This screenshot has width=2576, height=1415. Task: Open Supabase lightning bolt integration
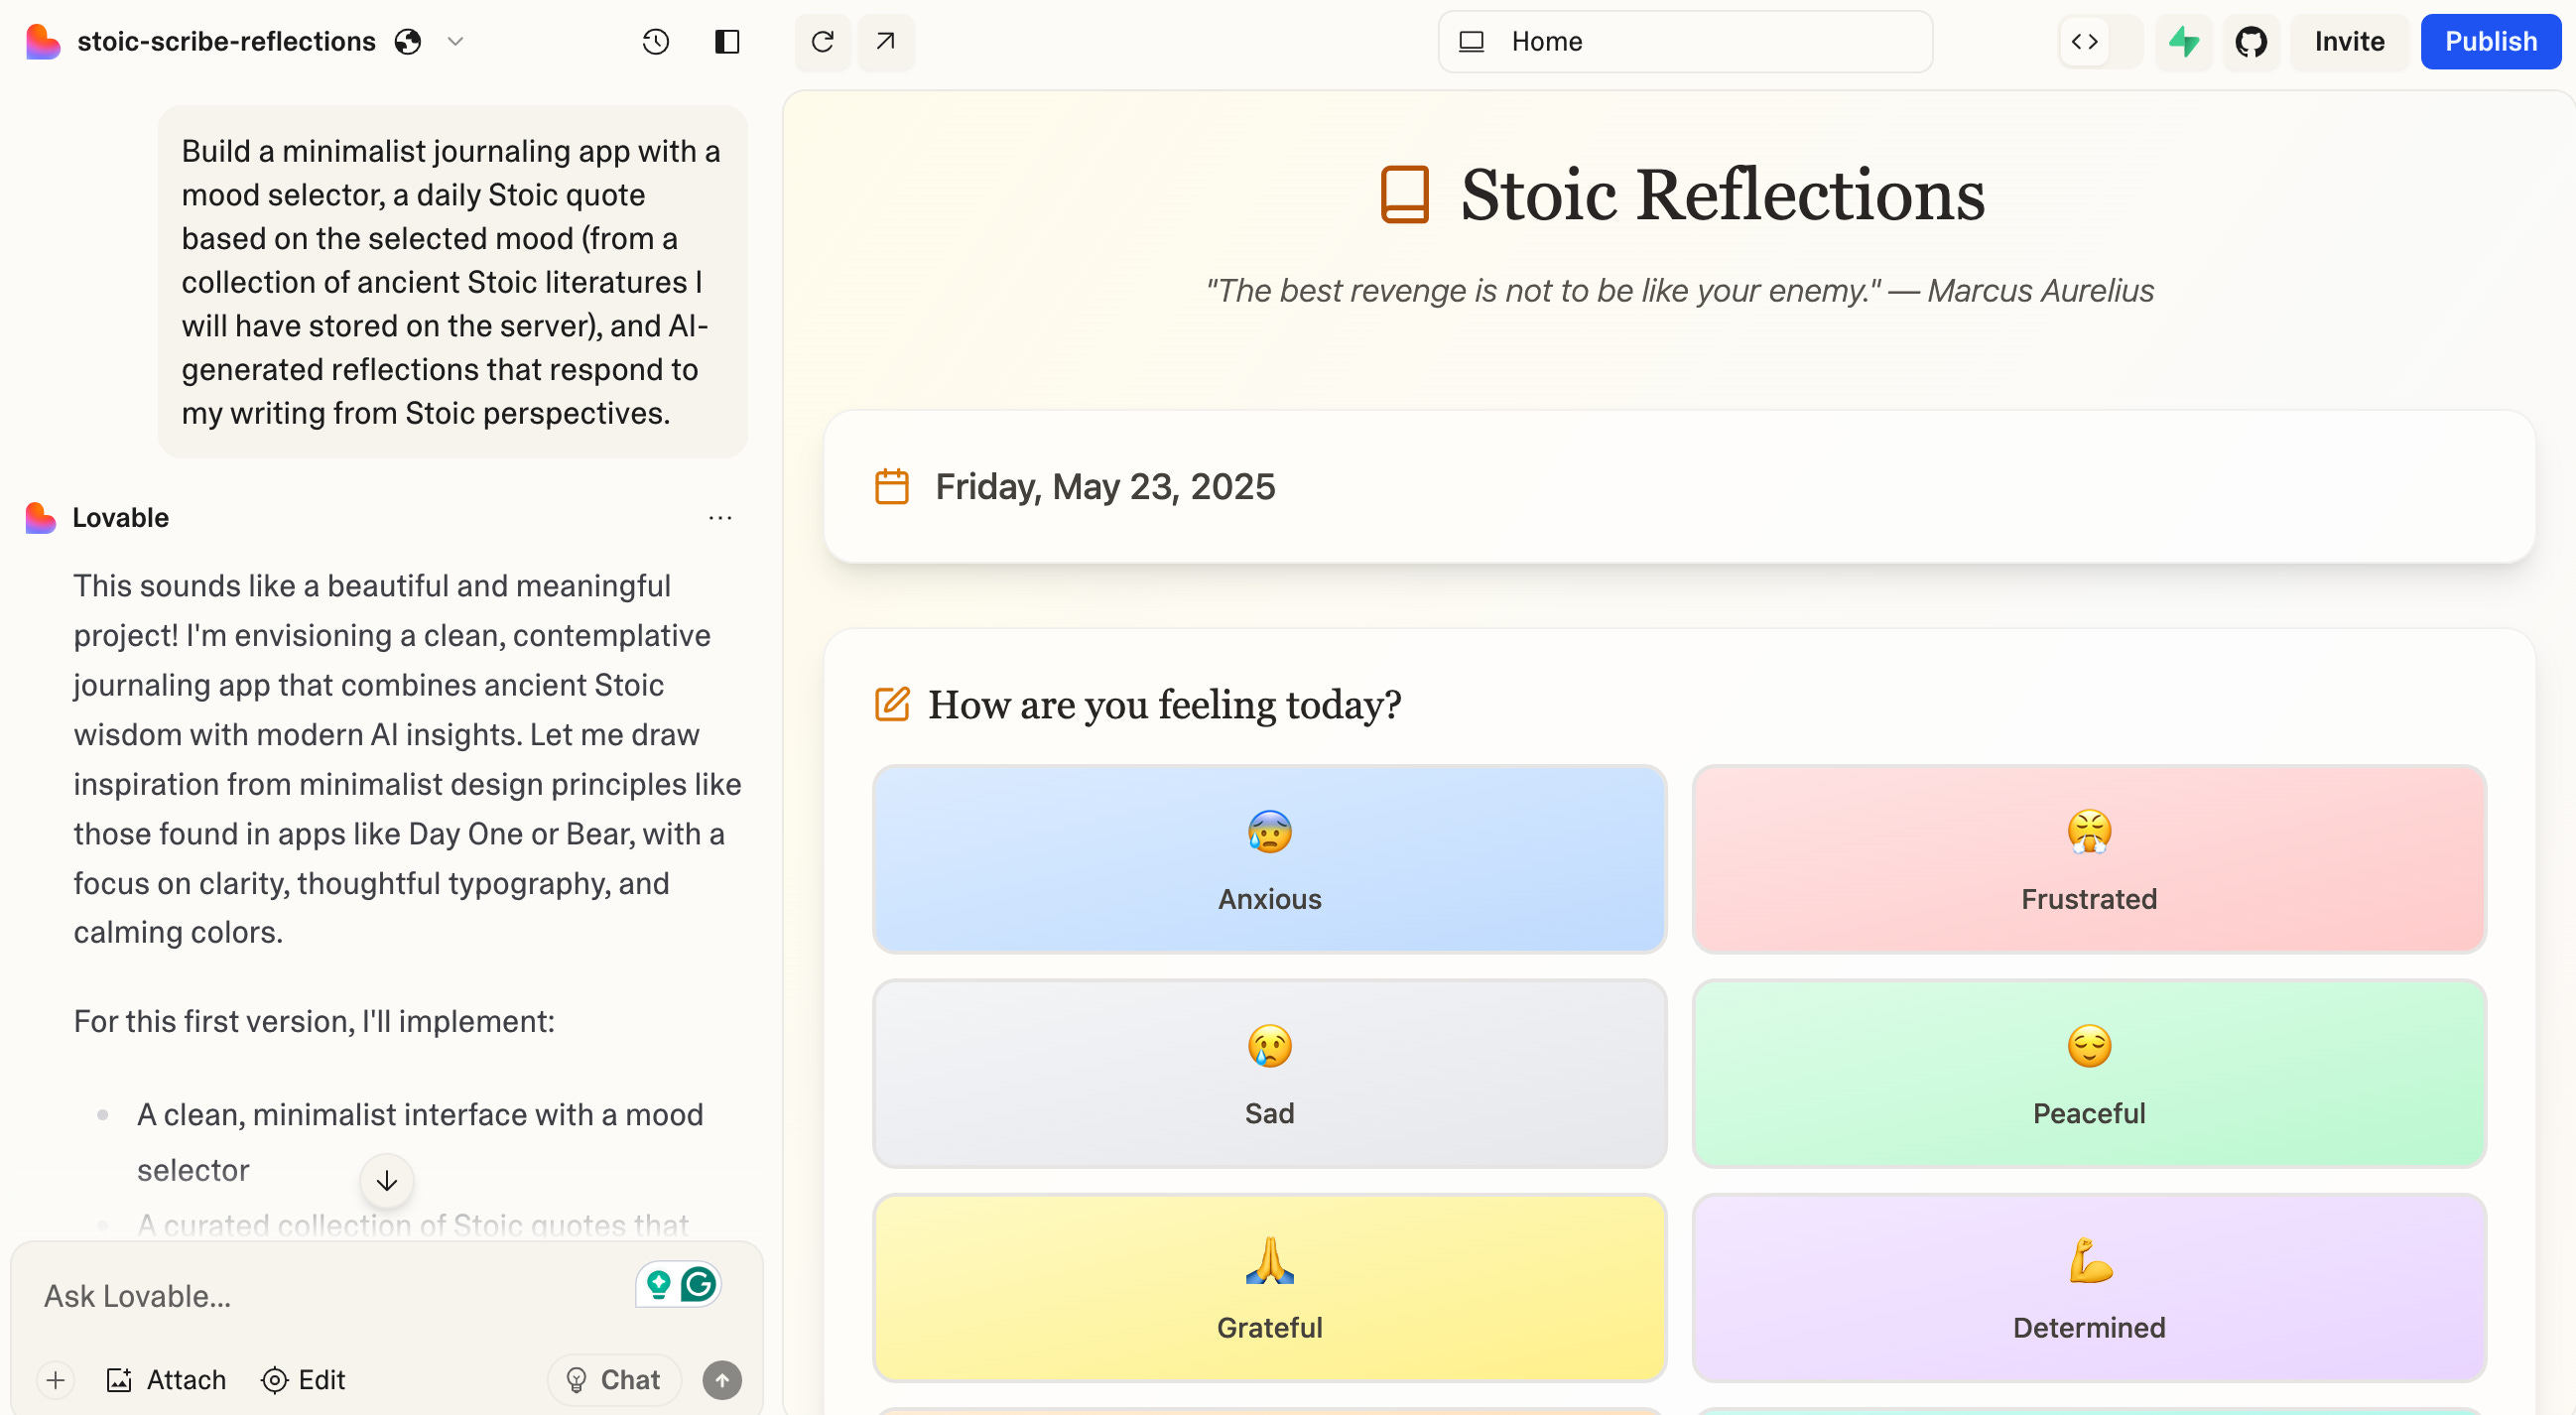coord(2183,41)
